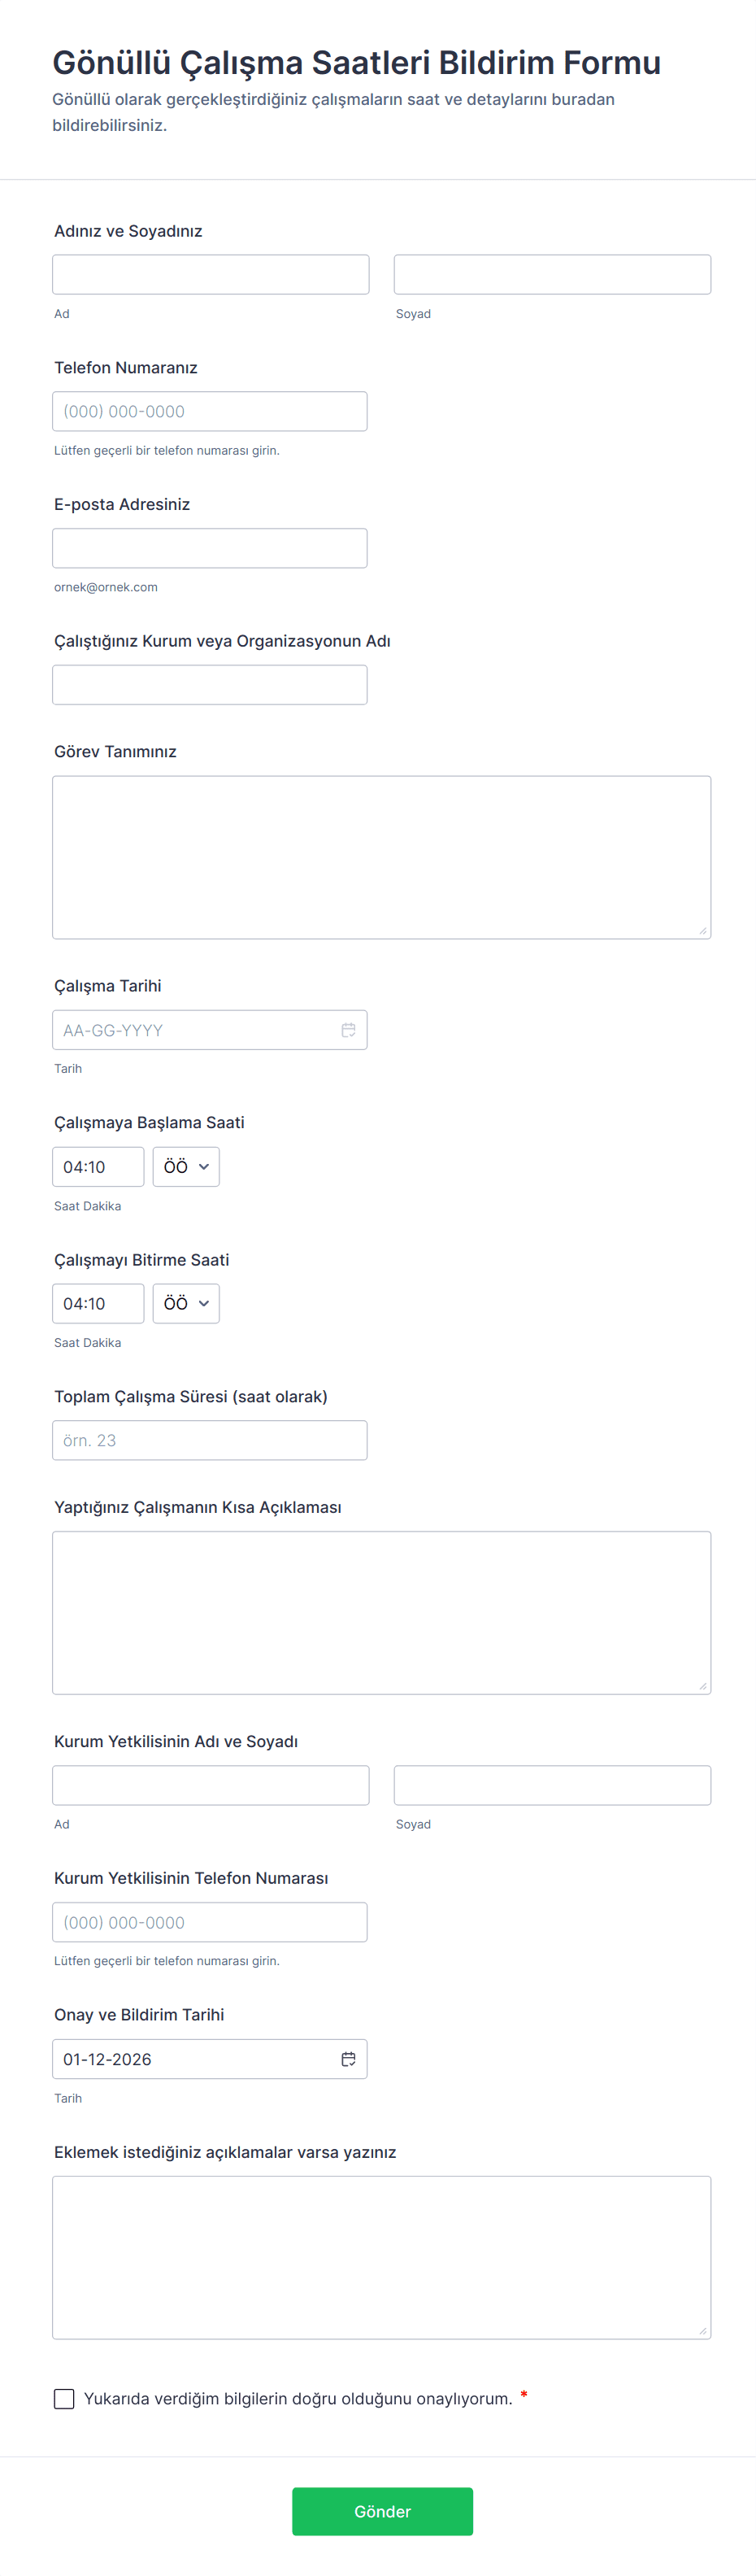Expand ÖÖ dropdown for Çalışmaya Başlama Saati
This screenshot has height=2576, width=756.
pyautogui.click(x=186, y=1167)
